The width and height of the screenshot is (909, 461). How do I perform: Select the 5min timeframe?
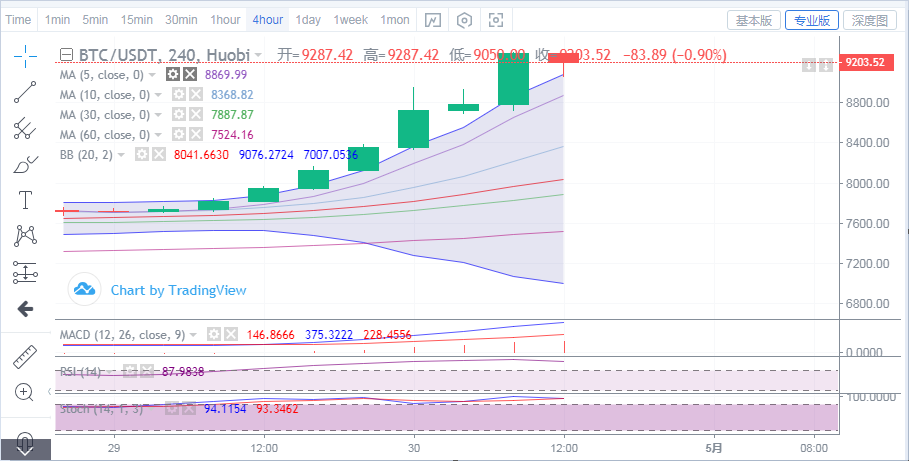click(95, 20)
